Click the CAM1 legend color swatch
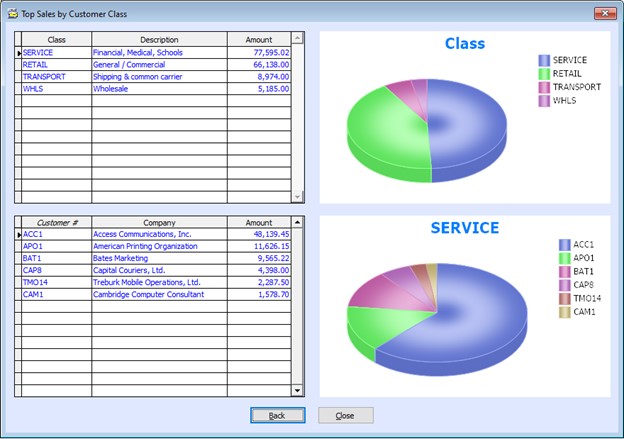Image resolution: width=624 pixels, height=439 pixels. 565,313
